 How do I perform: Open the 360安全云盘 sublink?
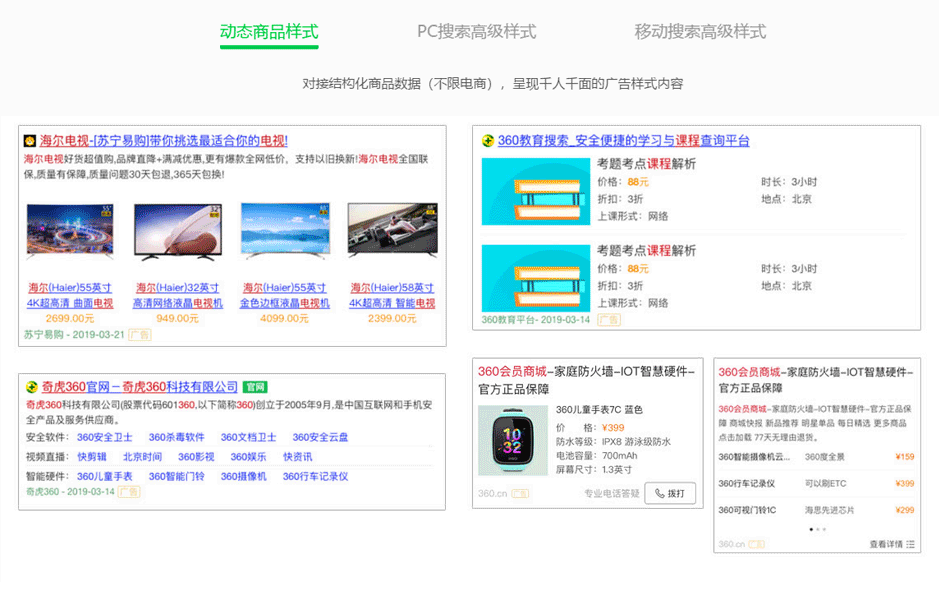[320, 438]
